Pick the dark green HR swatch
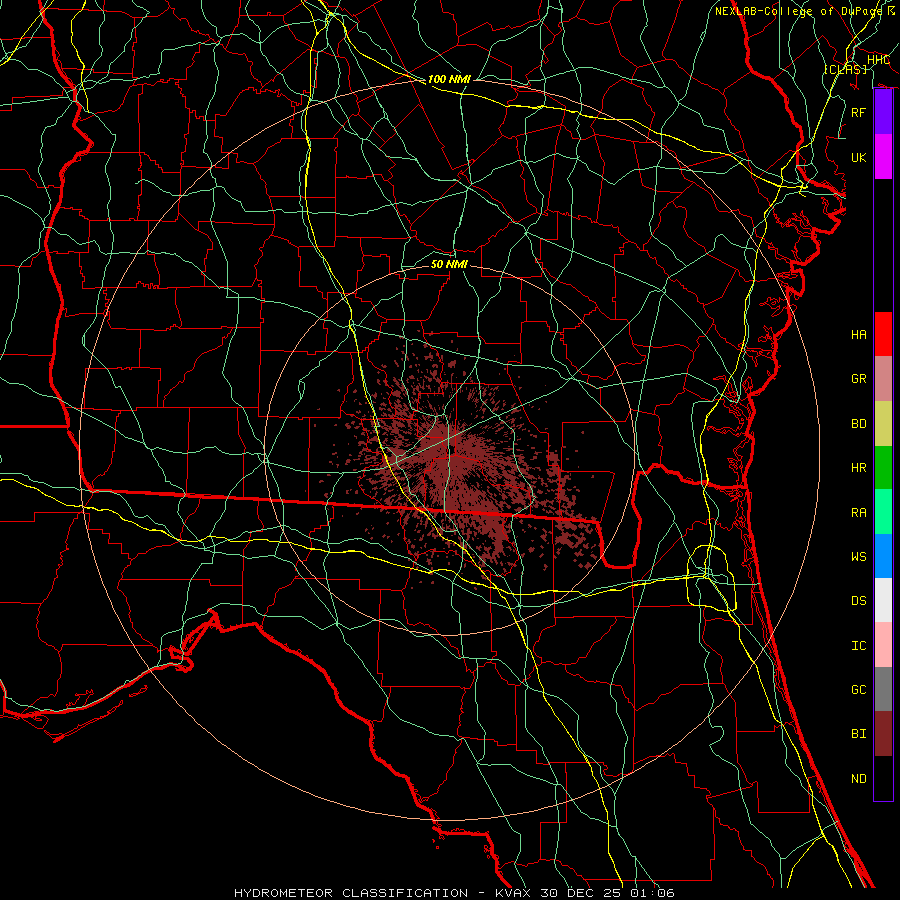The image size is (900, 900). click(883, 467)
